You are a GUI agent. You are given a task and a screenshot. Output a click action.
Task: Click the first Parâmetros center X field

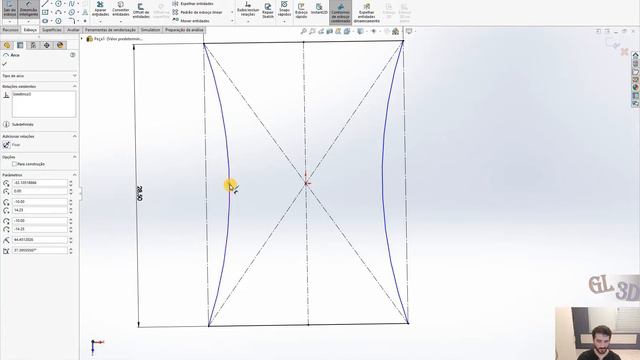[x=40, y=183]
